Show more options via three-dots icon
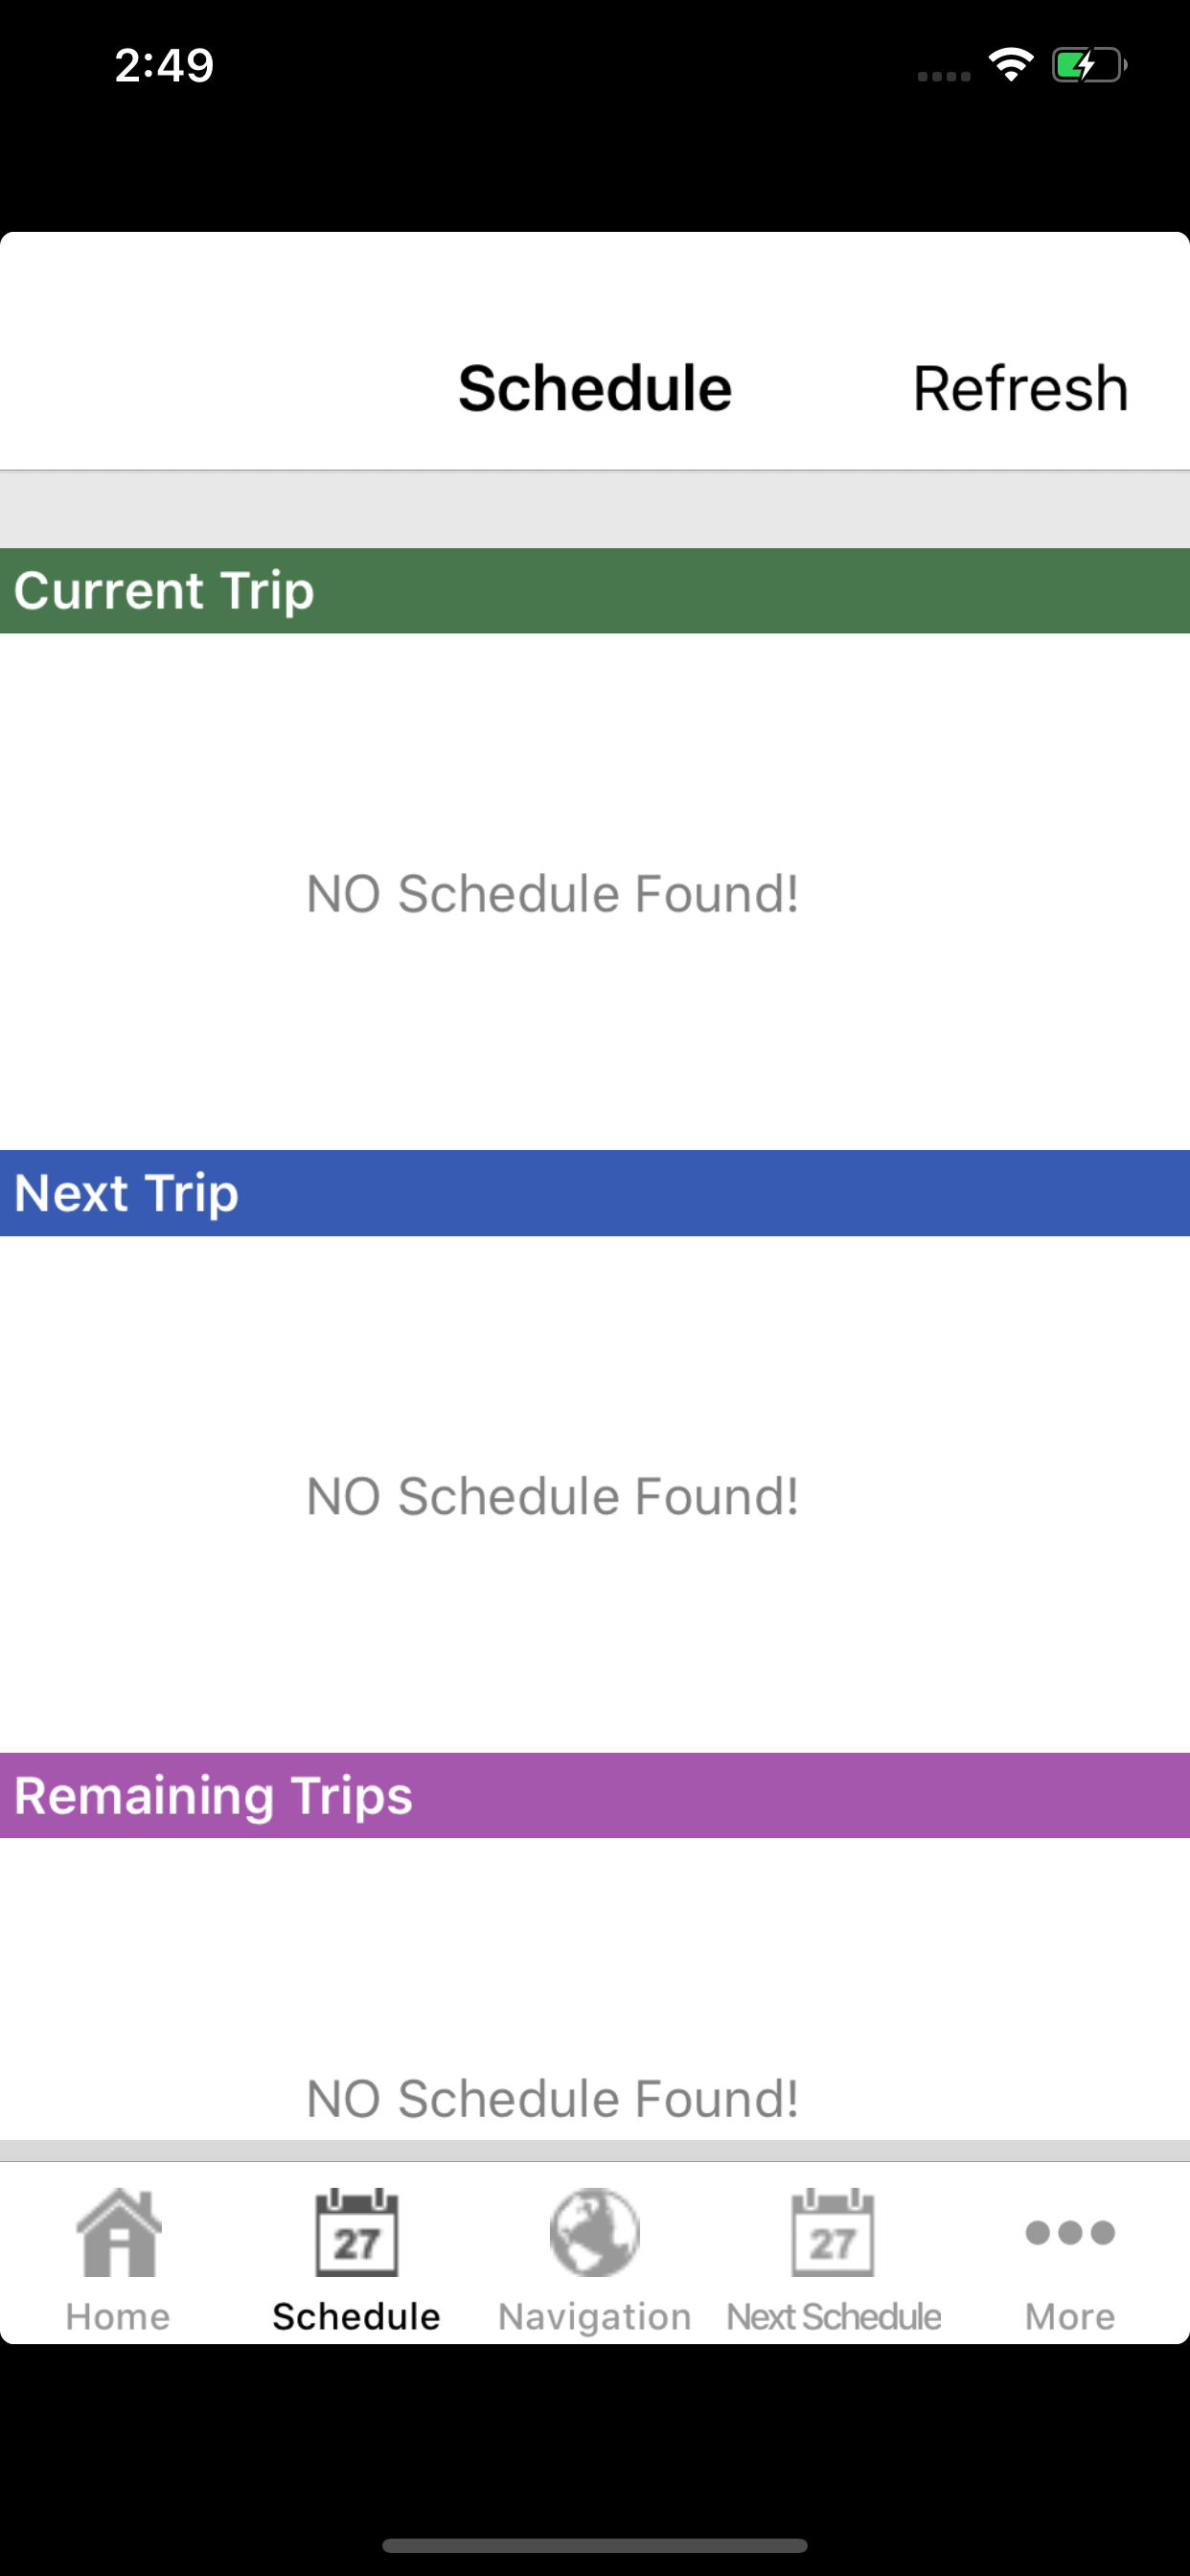Image resolution: width=1190 pixels, height=2576 pixels. (1070, 2232)
